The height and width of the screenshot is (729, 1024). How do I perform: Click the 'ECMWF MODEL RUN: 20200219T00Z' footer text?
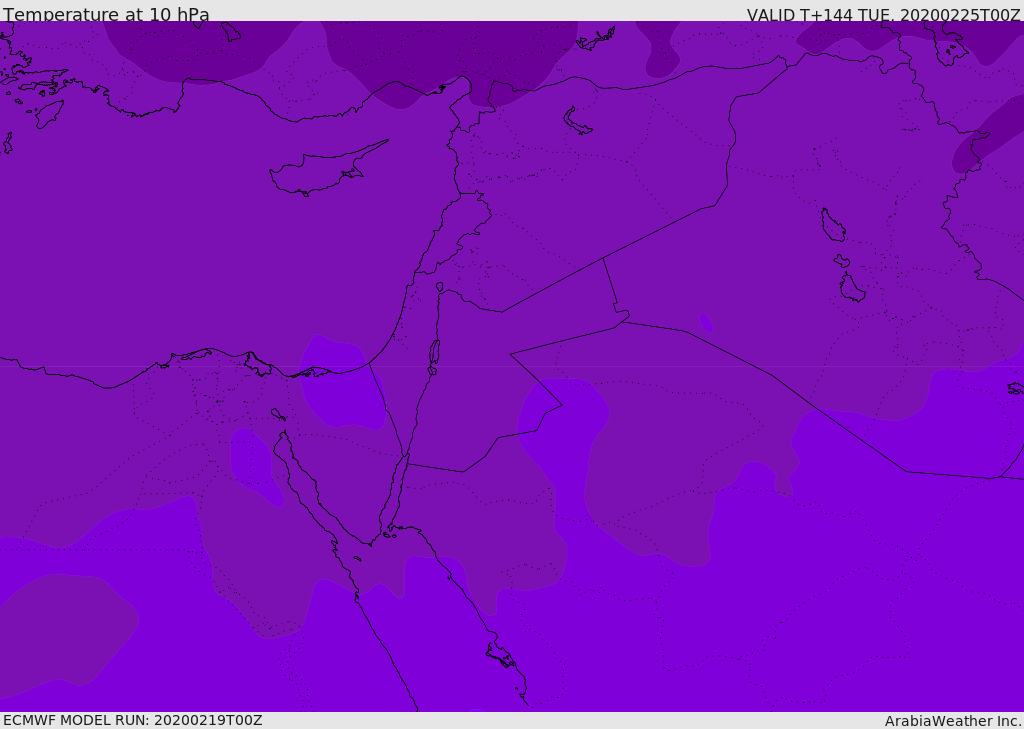[x=133, y=720]
